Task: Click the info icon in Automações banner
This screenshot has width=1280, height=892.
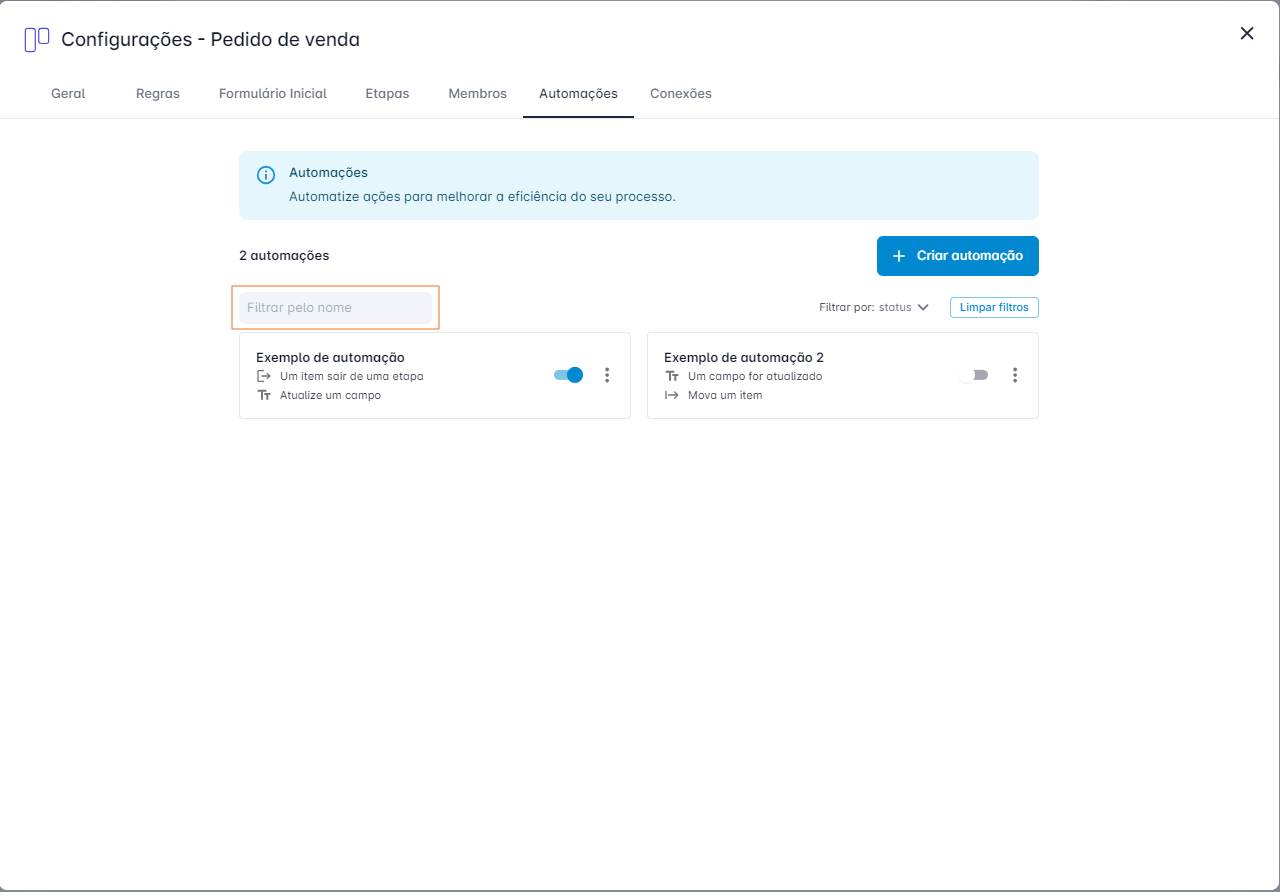Action: [x=266, y=175]
